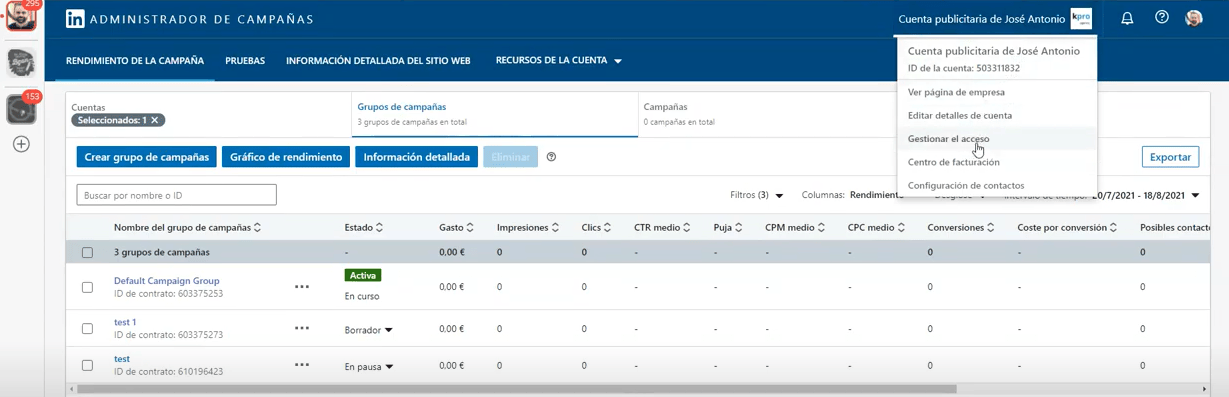The width and height of the screenshot is (1229, 397).
Task: Click the Eliminar button
Action: coord(510,157)
